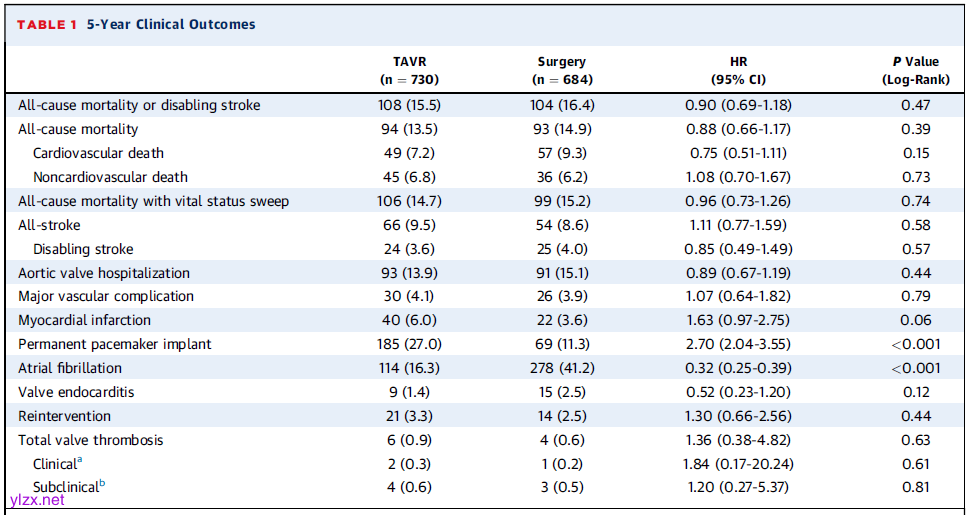This screenshot has height=515, width=972.
Task: Click the "Cardiovascular death" row label
Action: [x=98, y=153]
